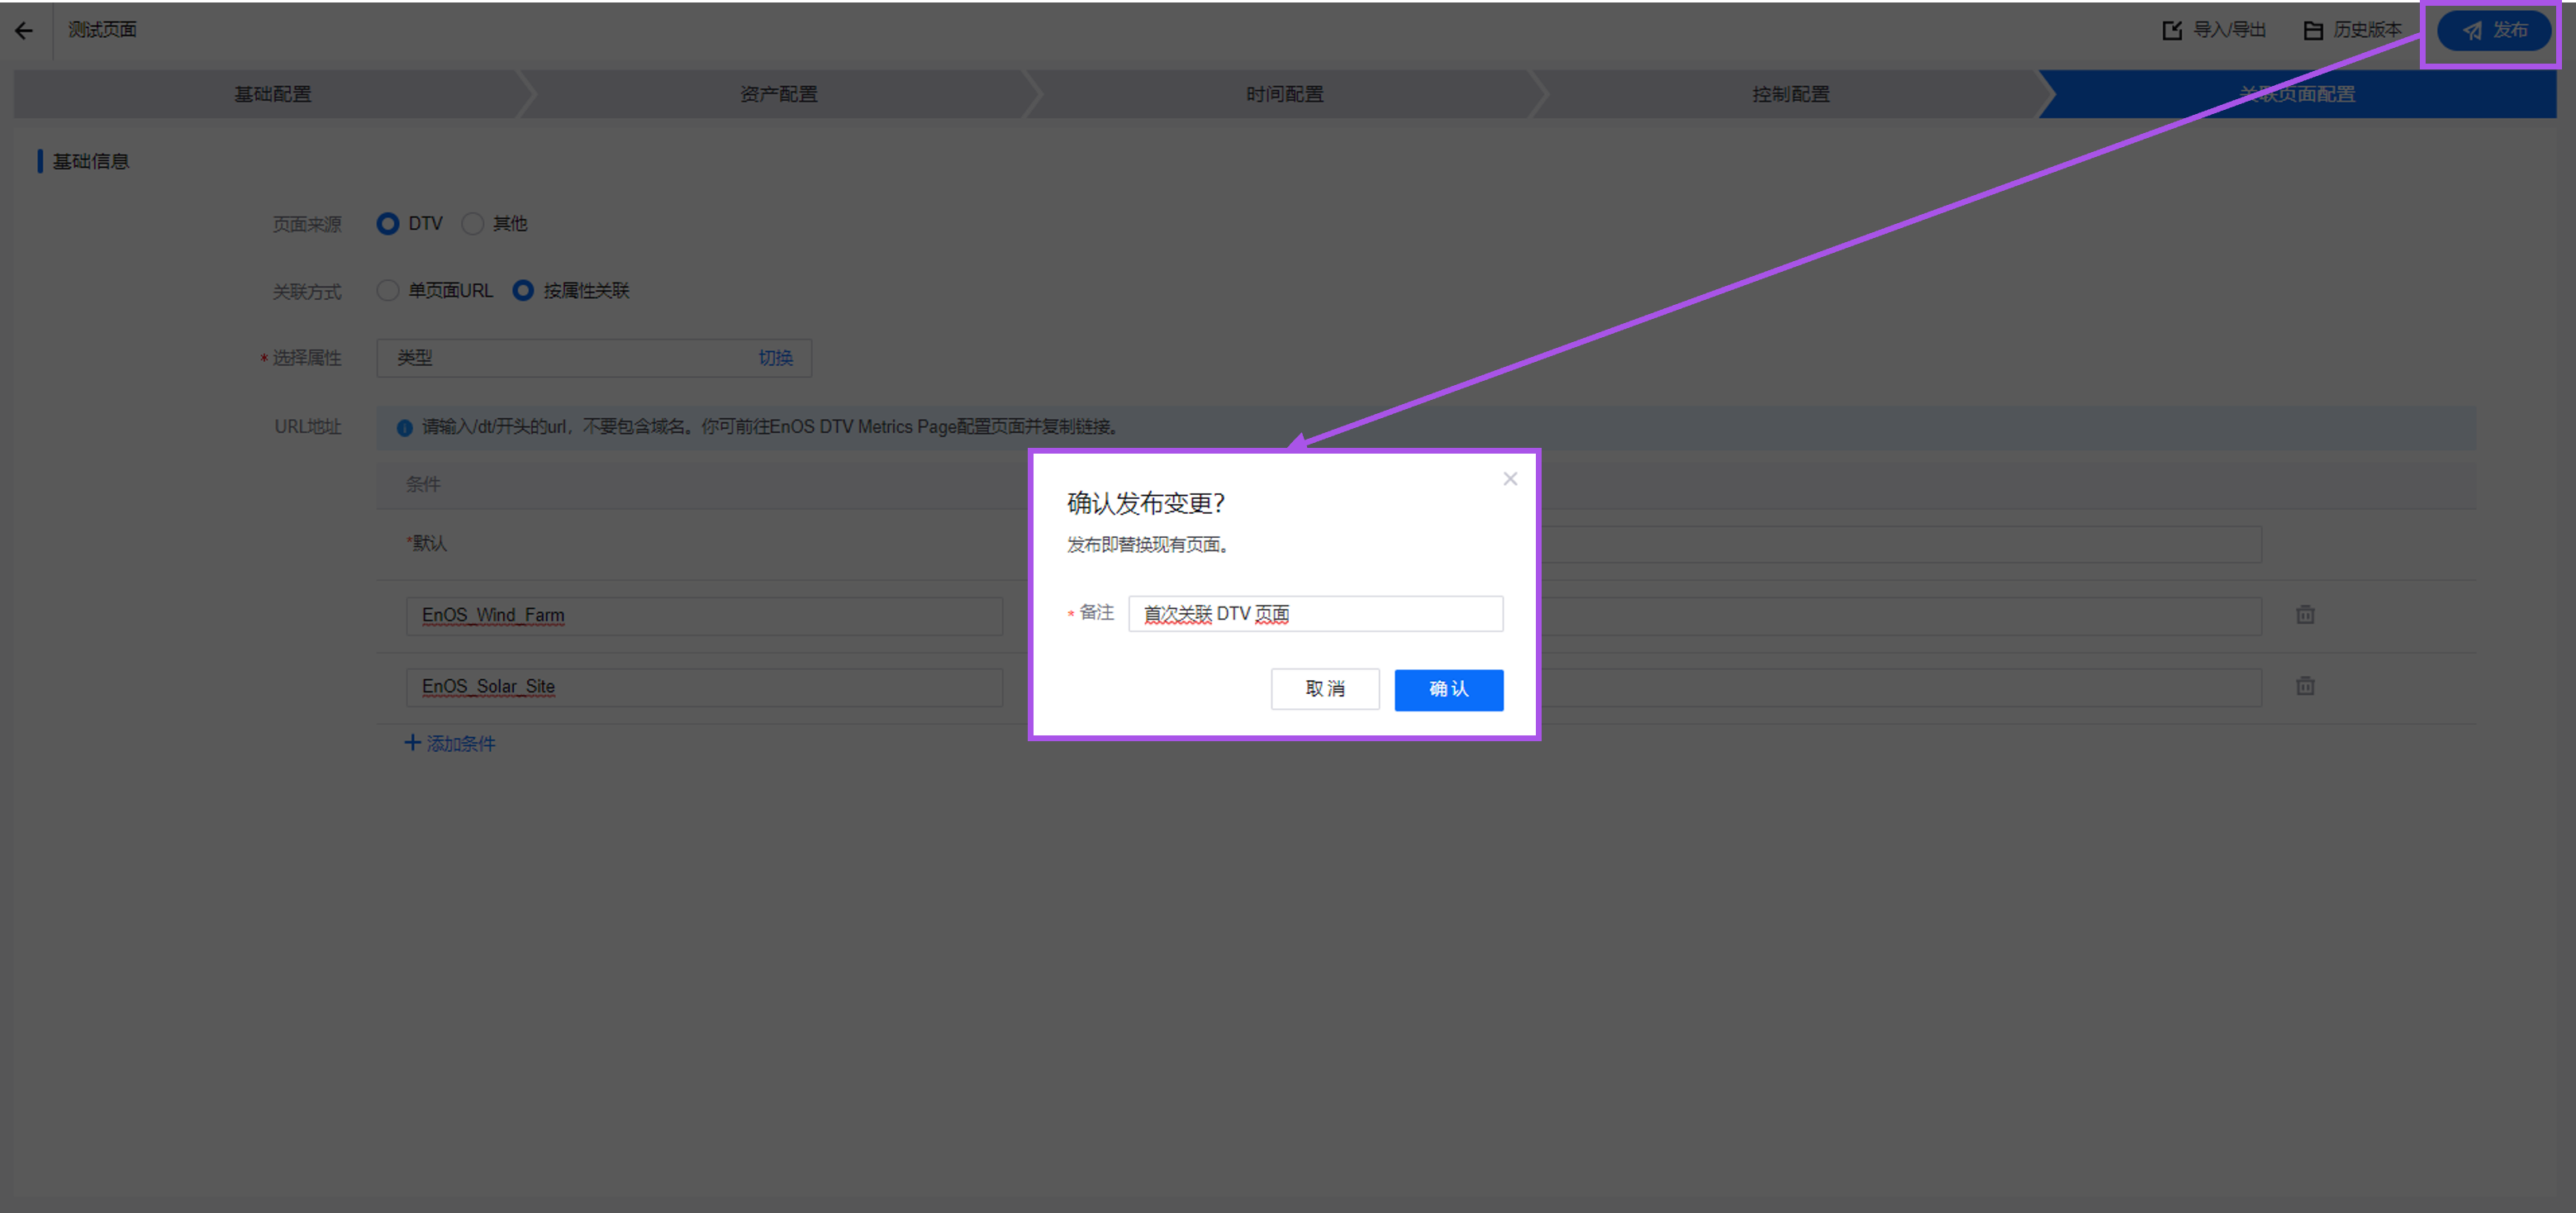Image resolution: width=2576 pixels, height=1213 pixels.
Task: Click the plus icon for 添加条件
Action: point(412,742)
